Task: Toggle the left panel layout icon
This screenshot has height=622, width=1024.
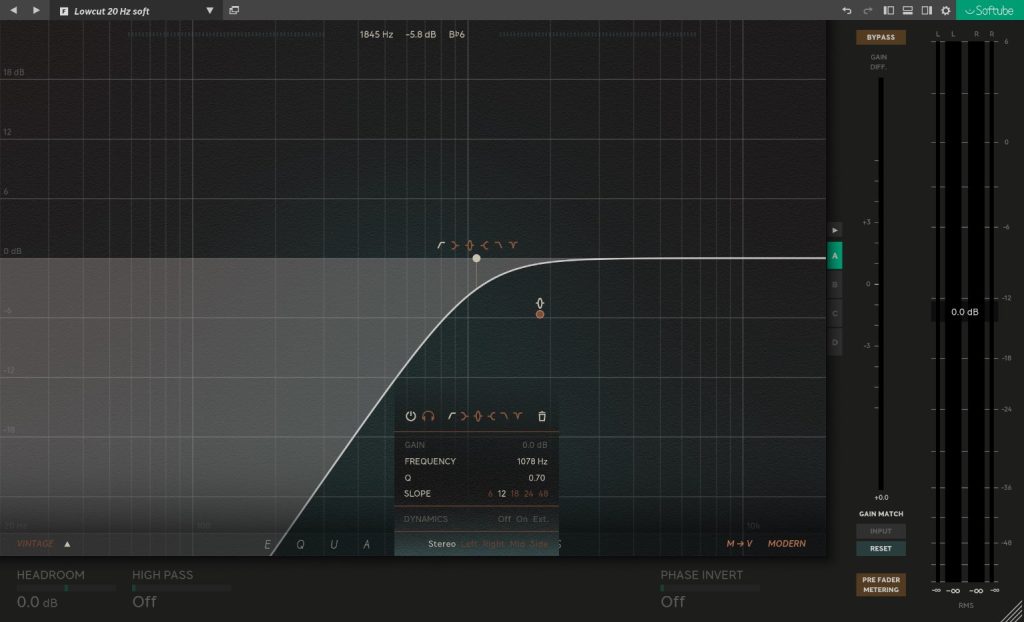Action: (888, 10)
